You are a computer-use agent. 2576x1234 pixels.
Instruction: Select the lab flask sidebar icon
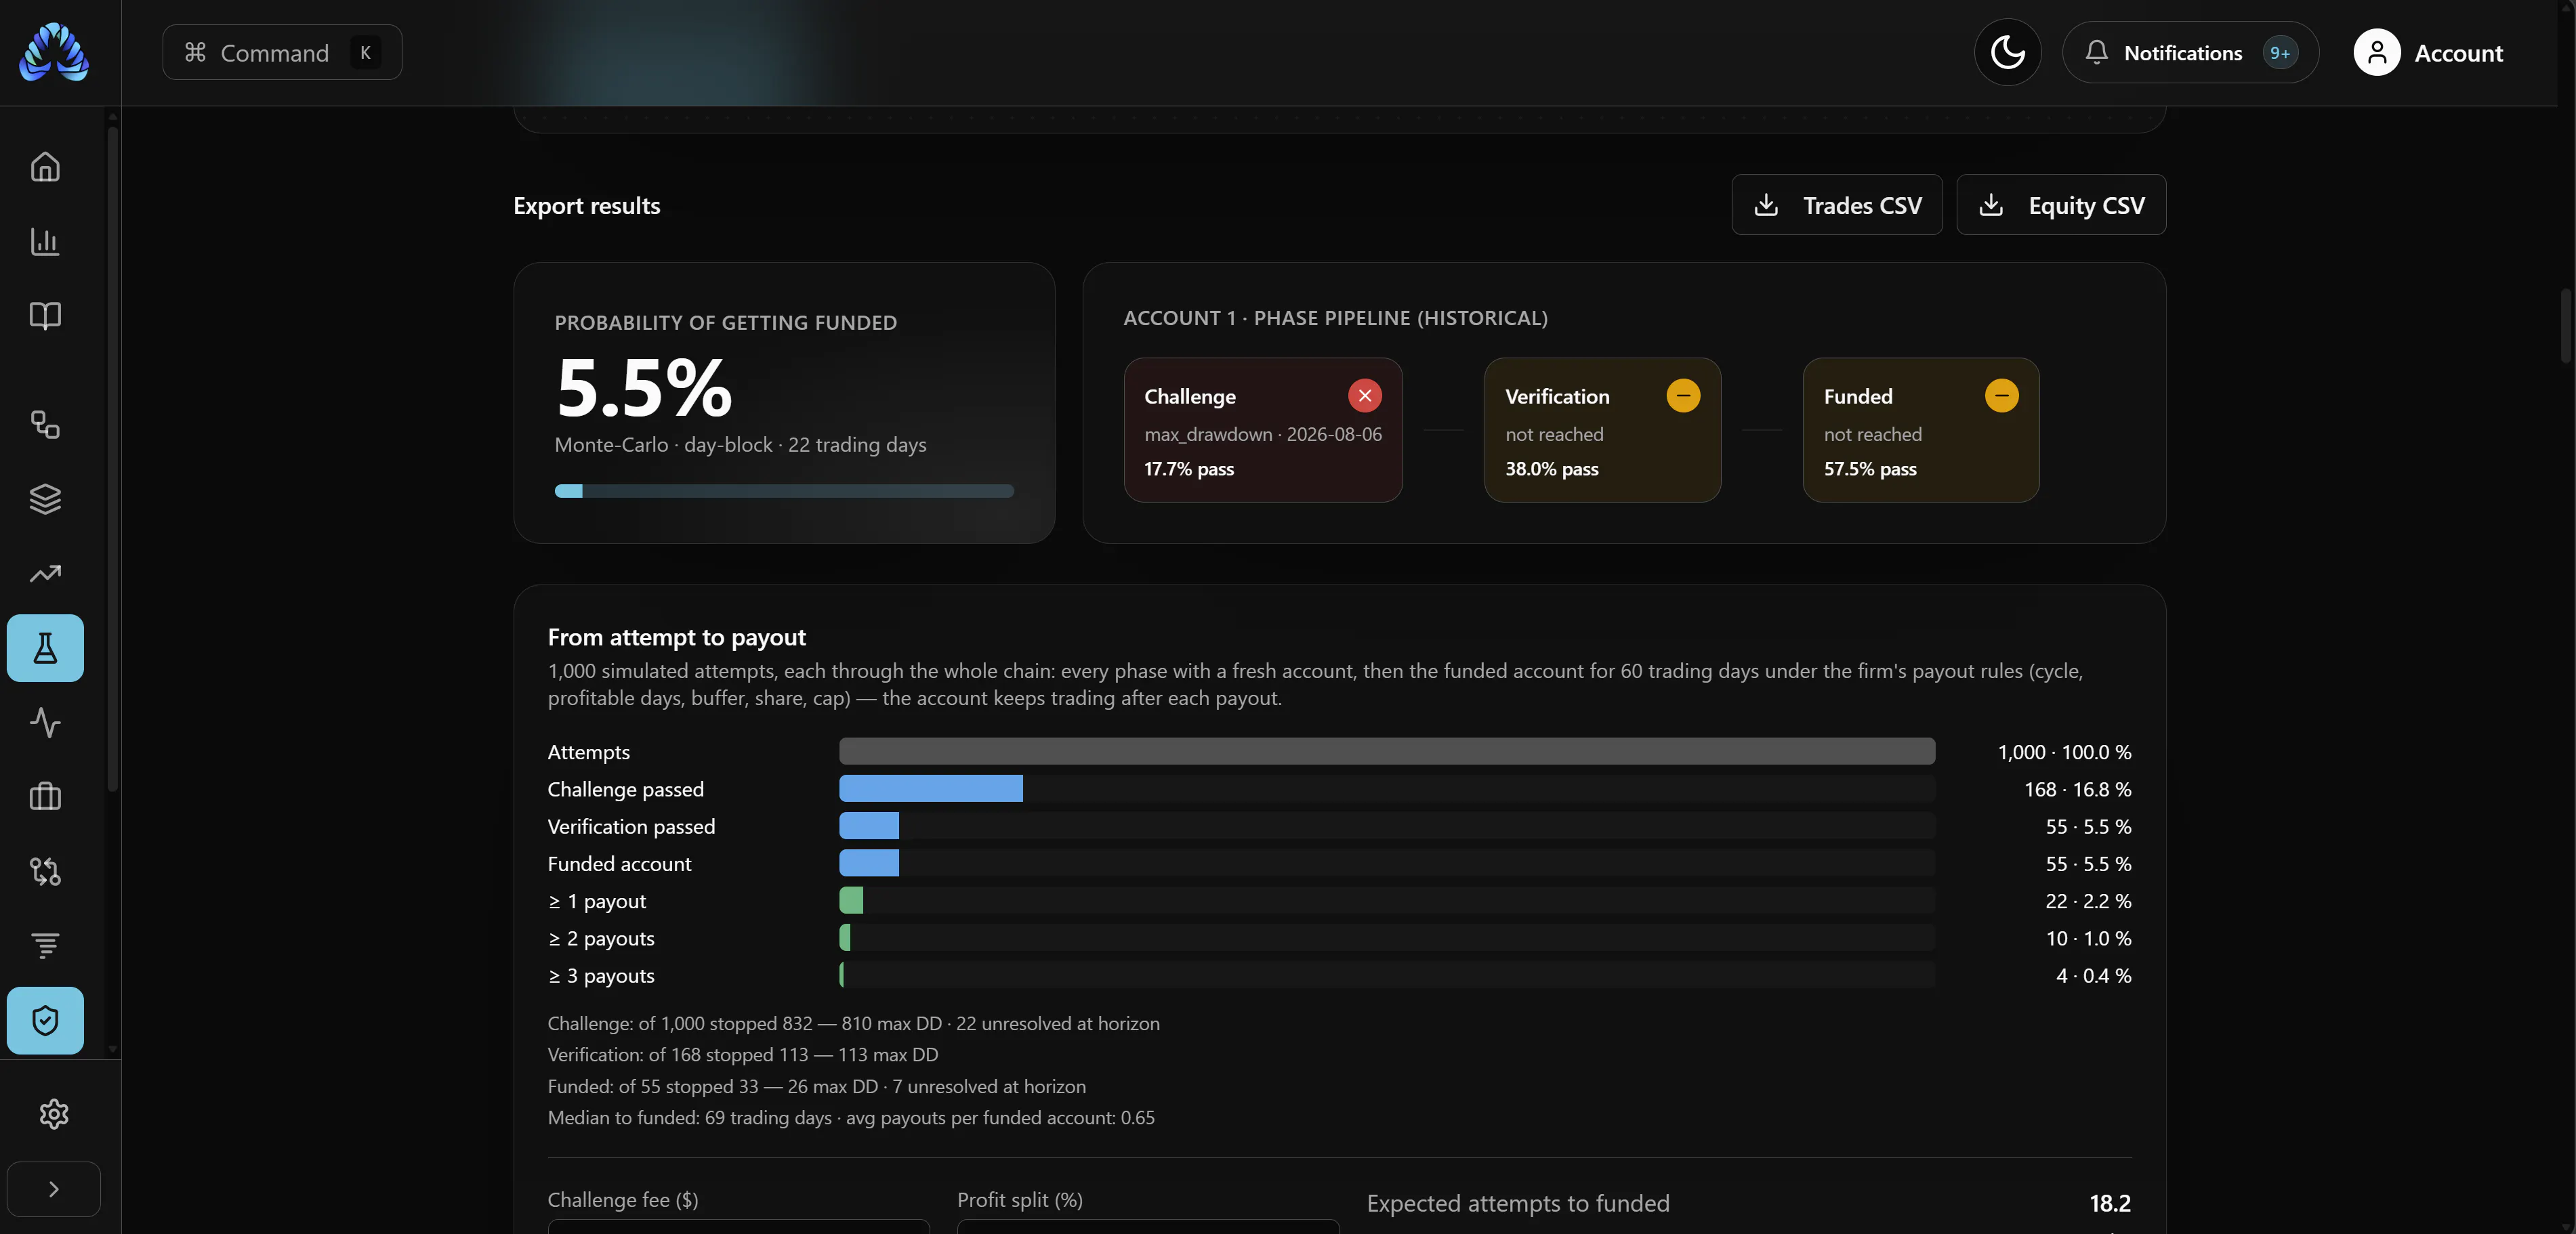pyautogui.click(x=45, y=648)
